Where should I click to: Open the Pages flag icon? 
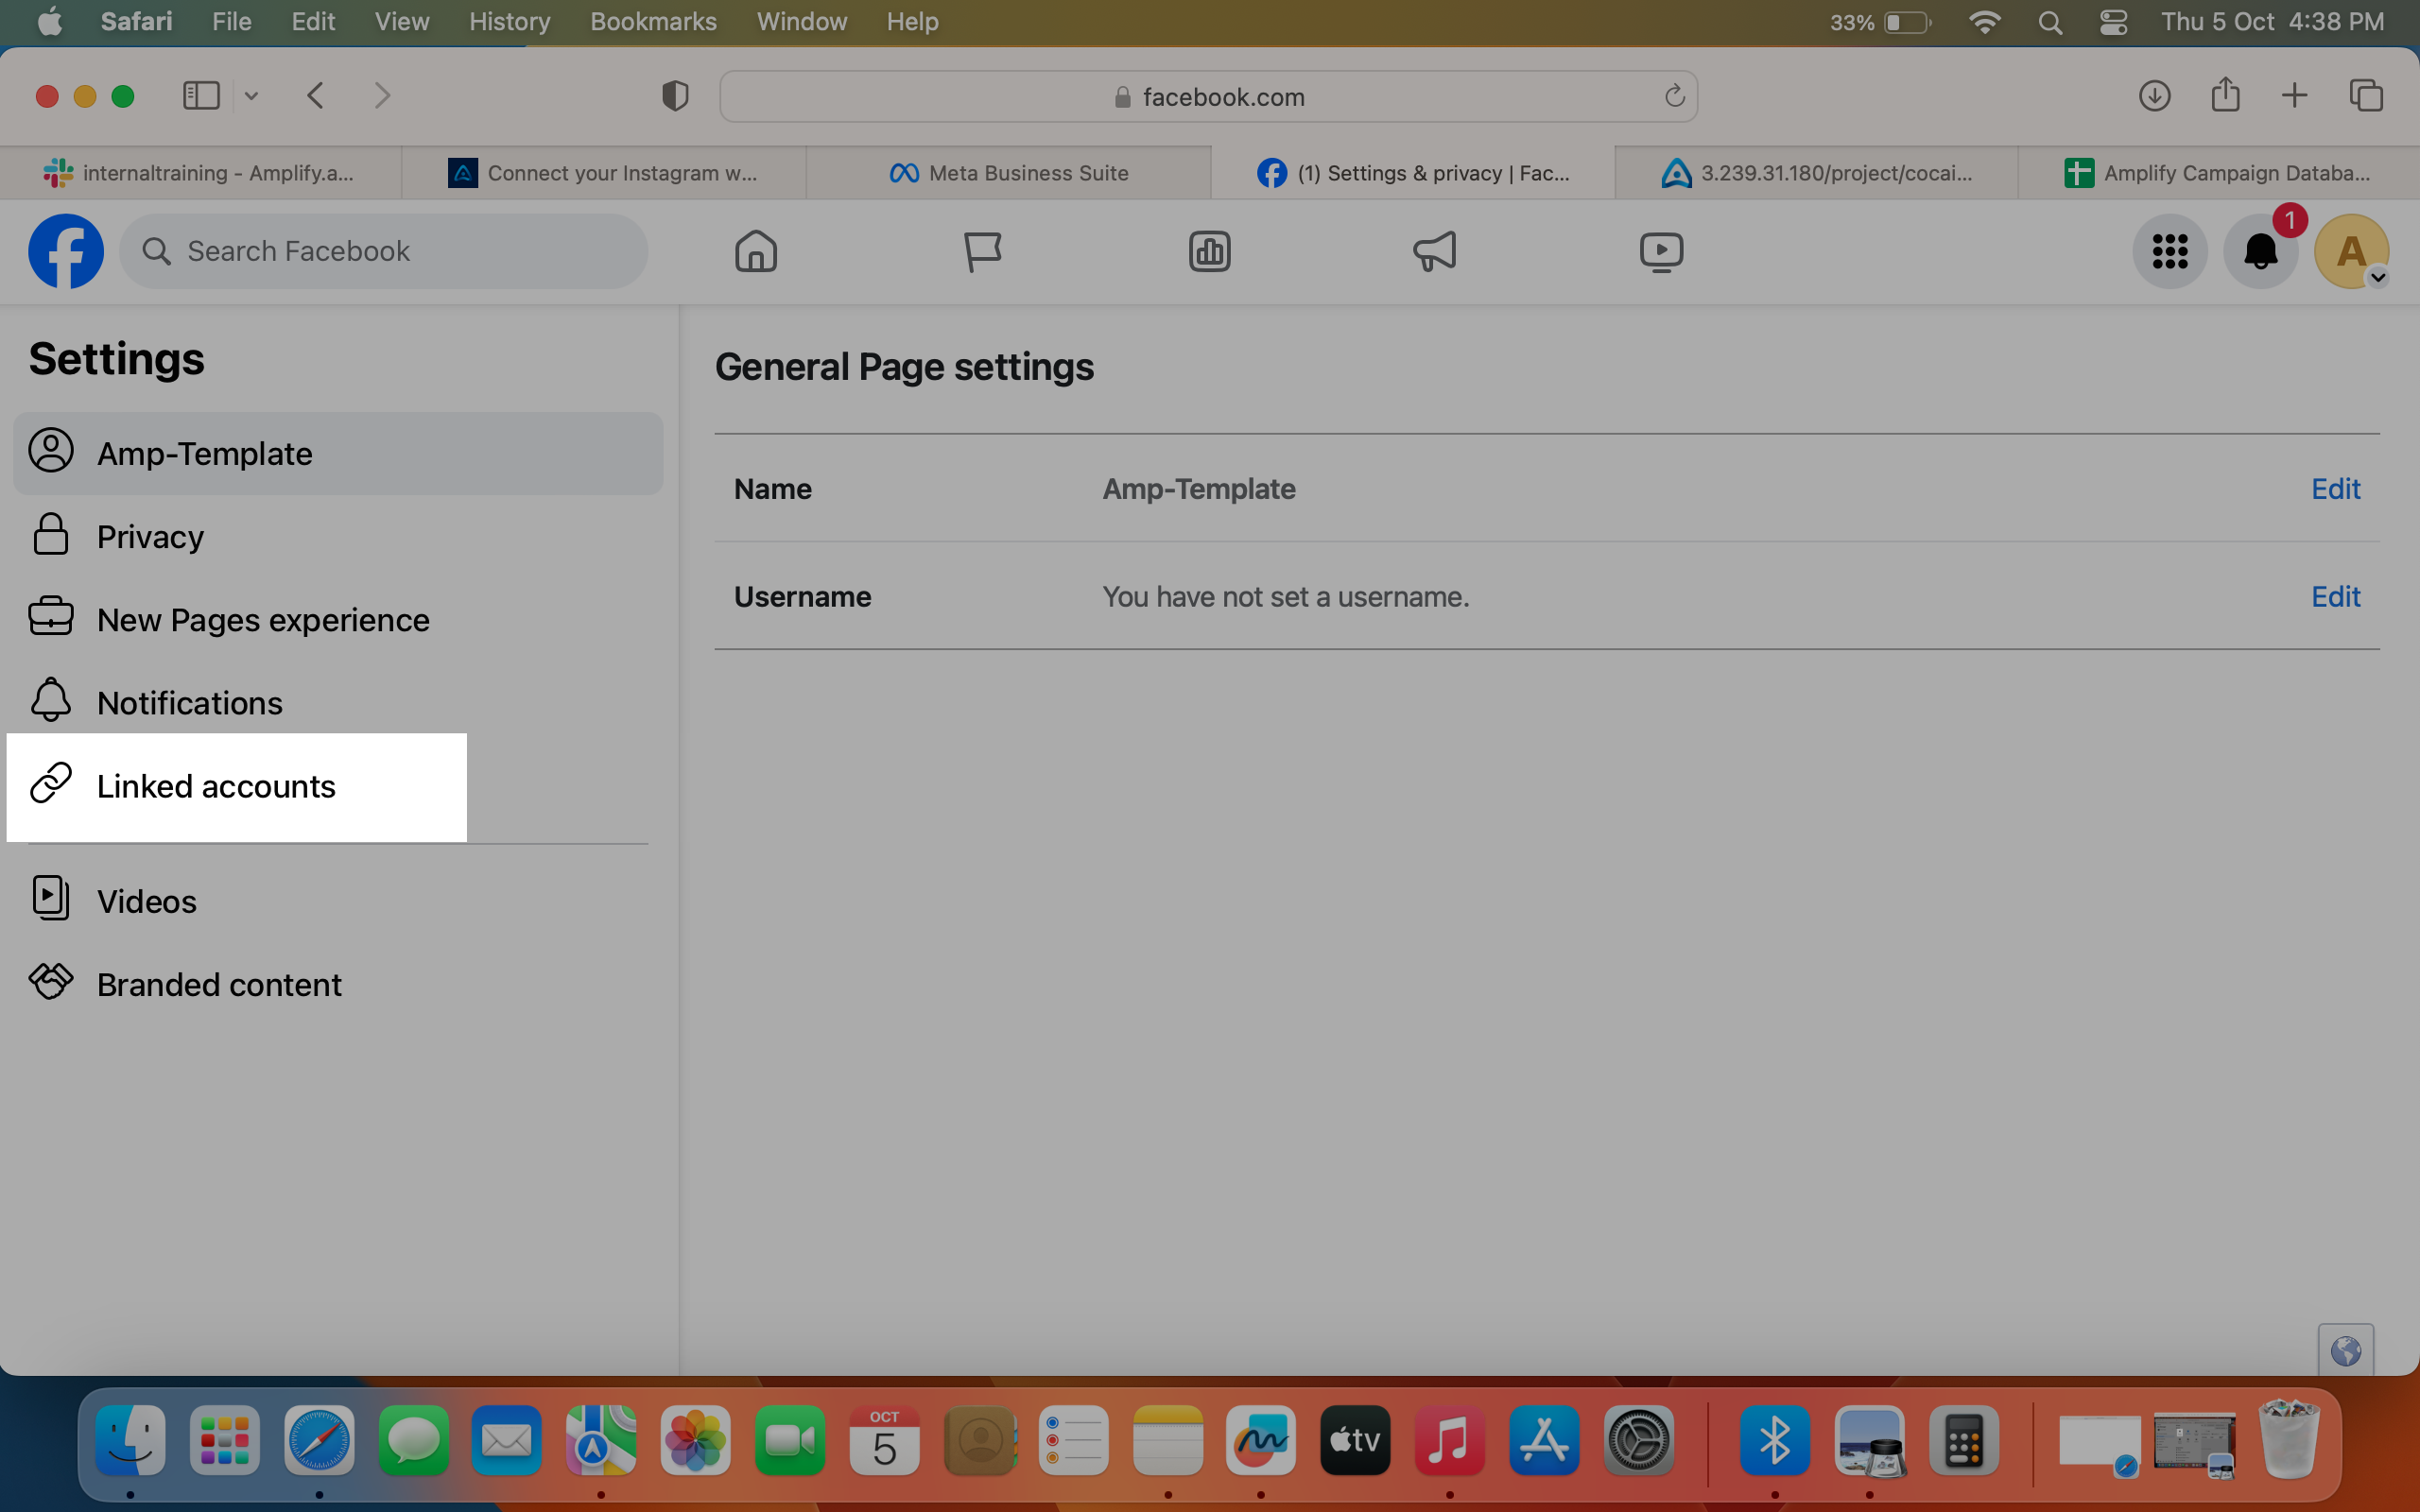[982, 251]
